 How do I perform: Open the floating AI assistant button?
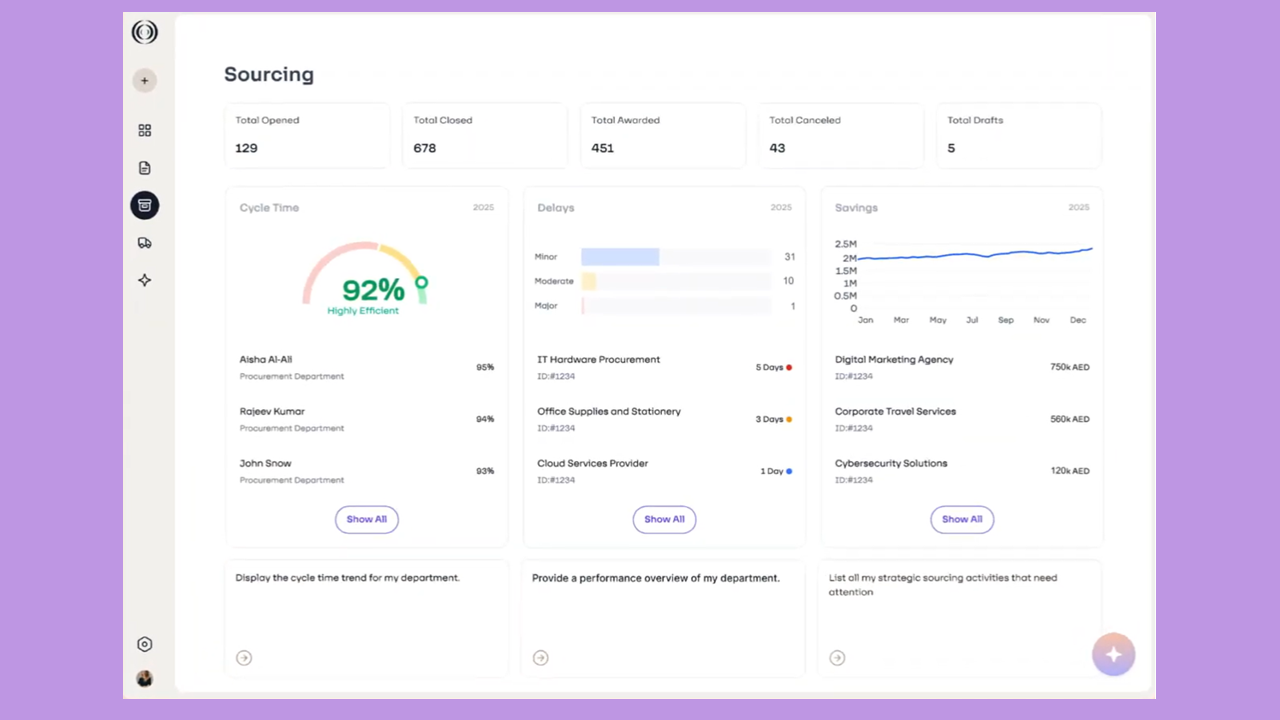pos(1113,655)
